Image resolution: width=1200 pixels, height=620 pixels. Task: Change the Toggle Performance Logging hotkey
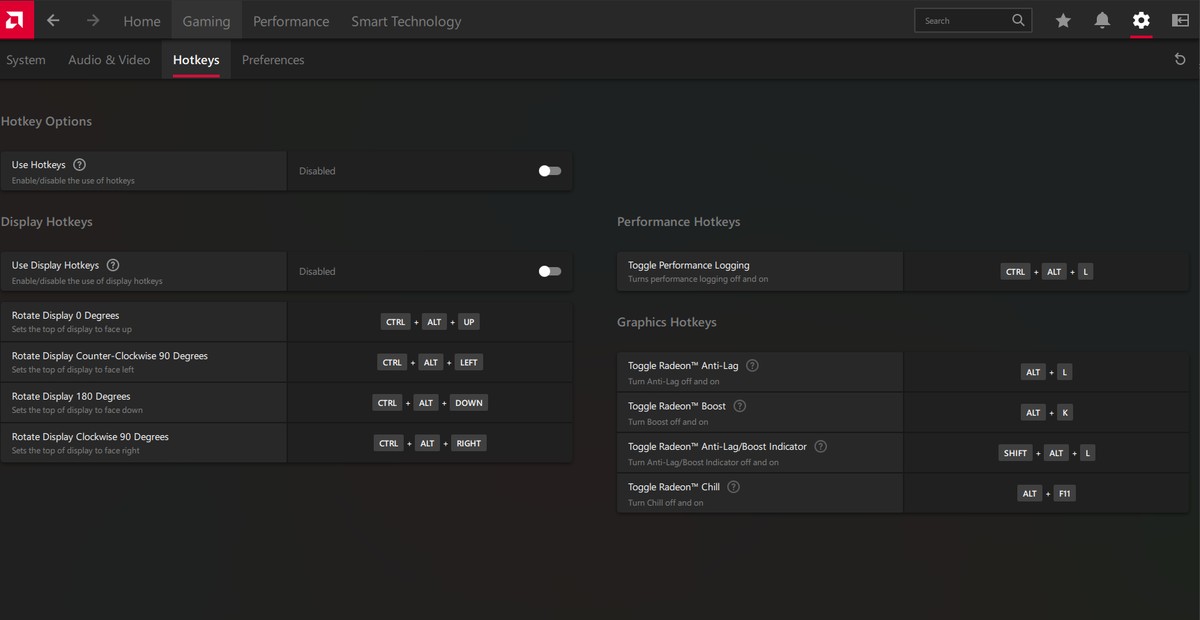pos(1046,272)
